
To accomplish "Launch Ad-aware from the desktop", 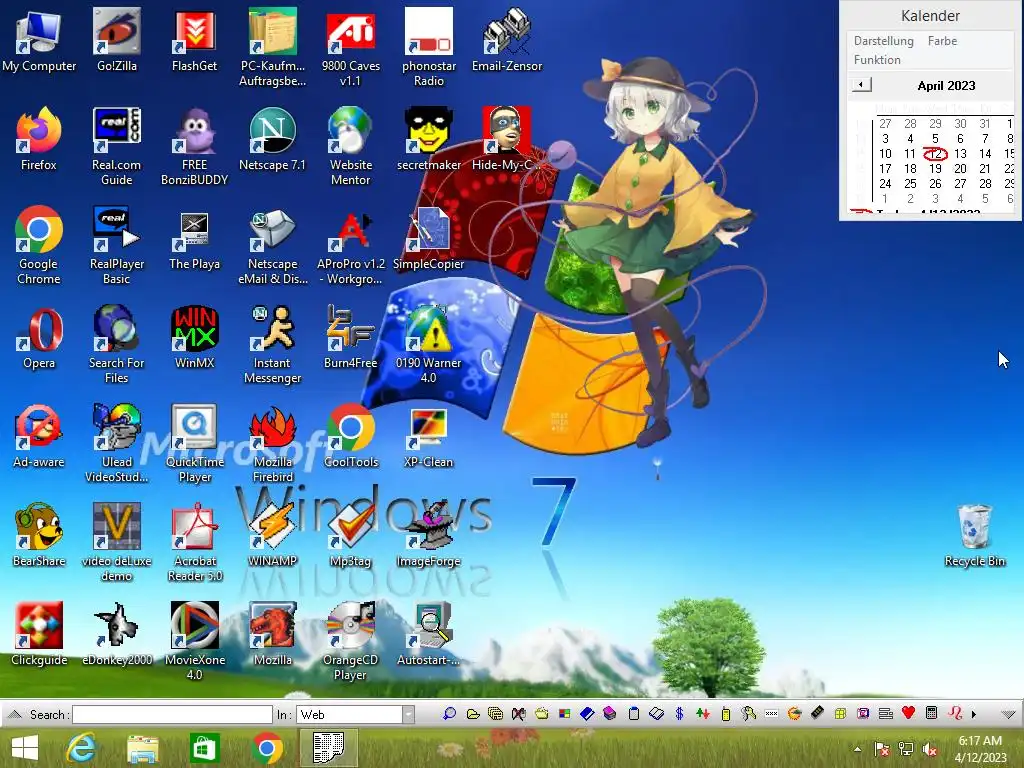I will (x=39, y=436).
